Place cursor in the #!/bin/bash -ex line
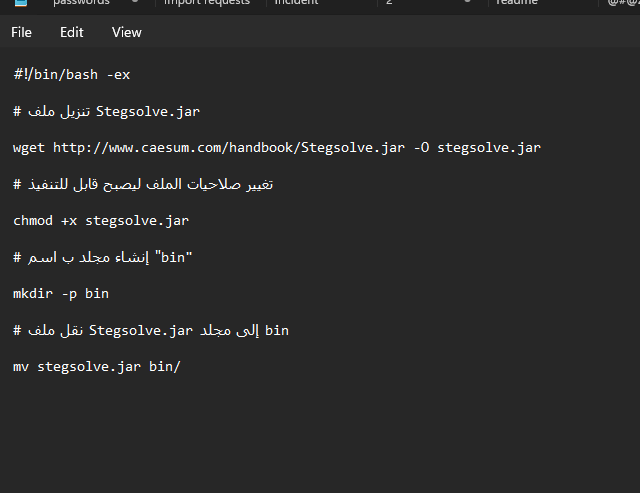 click(72, 75)
